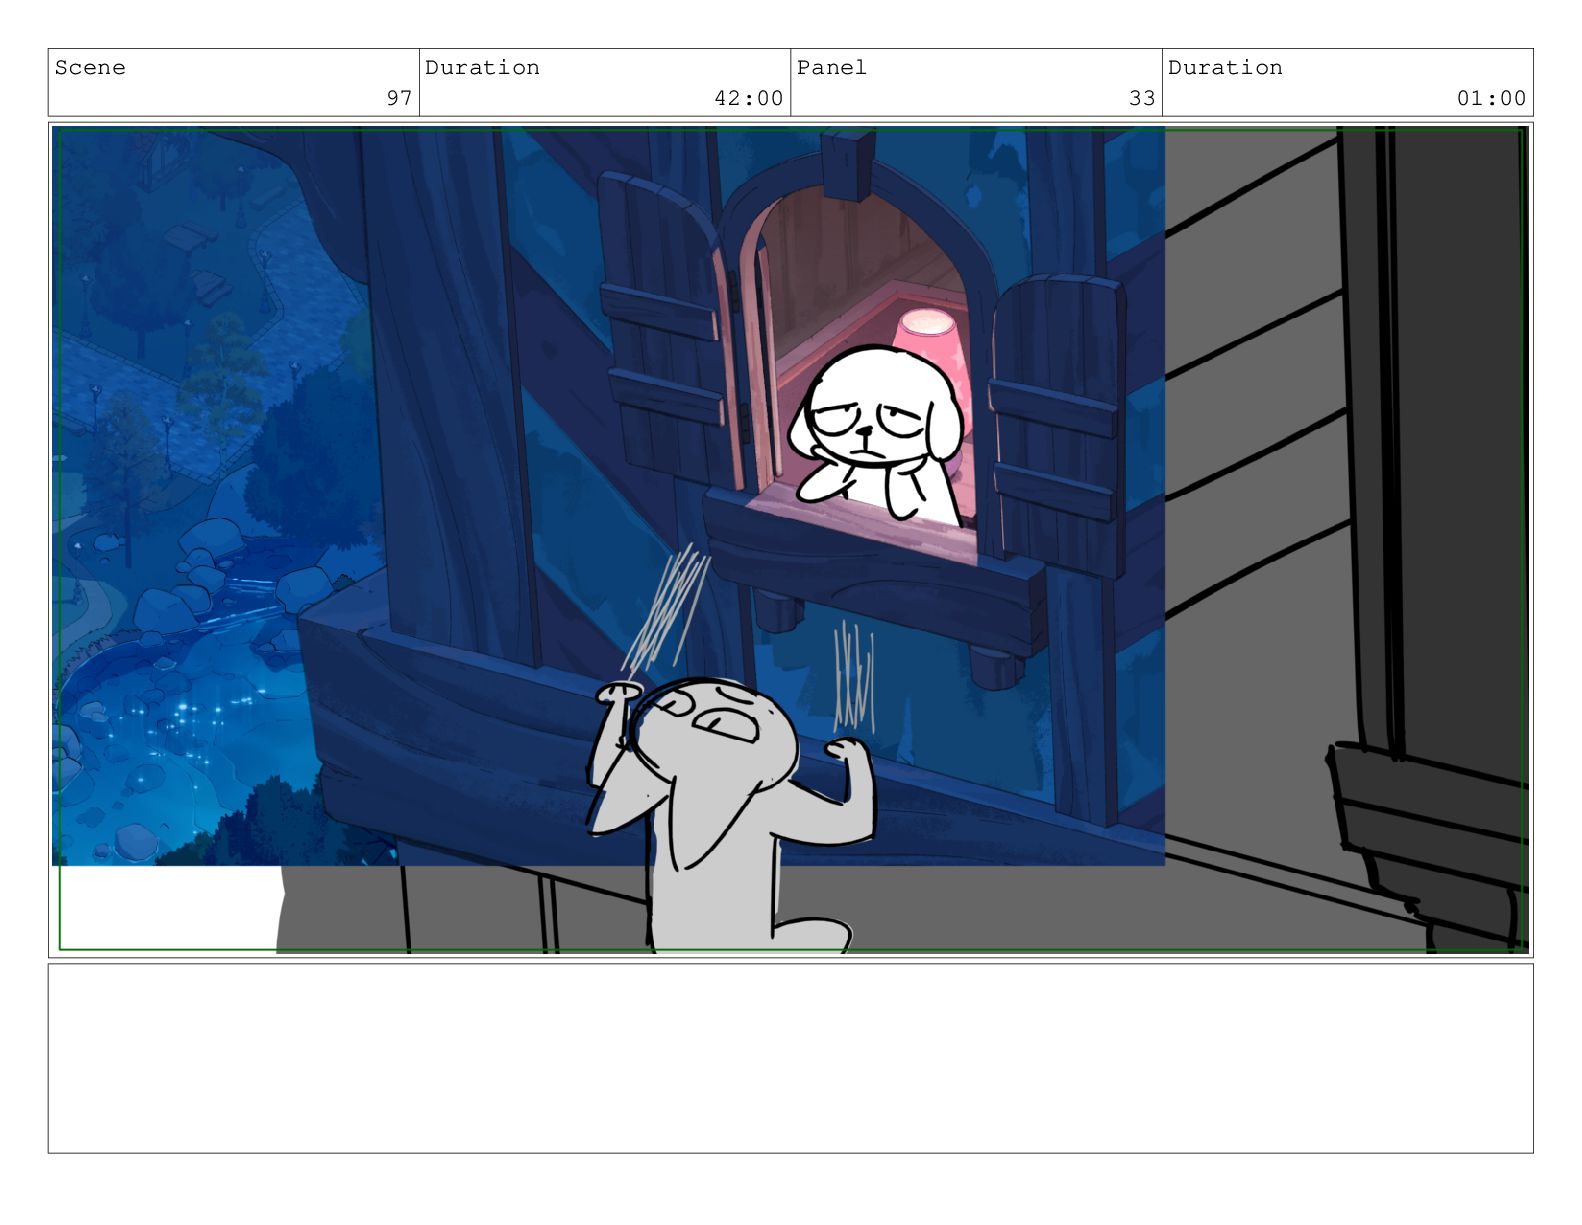This screenshot has width=1582, height=1225.
Task: Click the Panel header label
Action: (x=831, y=68)
